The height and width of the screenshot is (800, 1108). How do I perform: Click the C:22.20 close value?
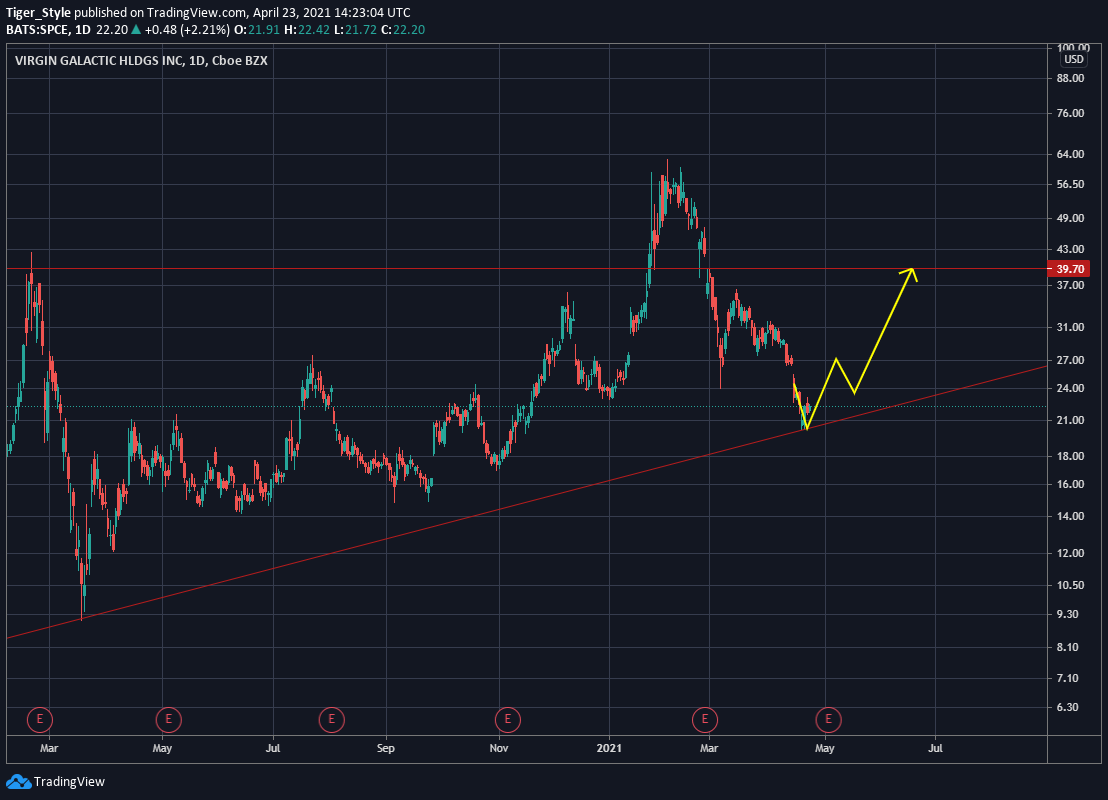coord(403,30)
